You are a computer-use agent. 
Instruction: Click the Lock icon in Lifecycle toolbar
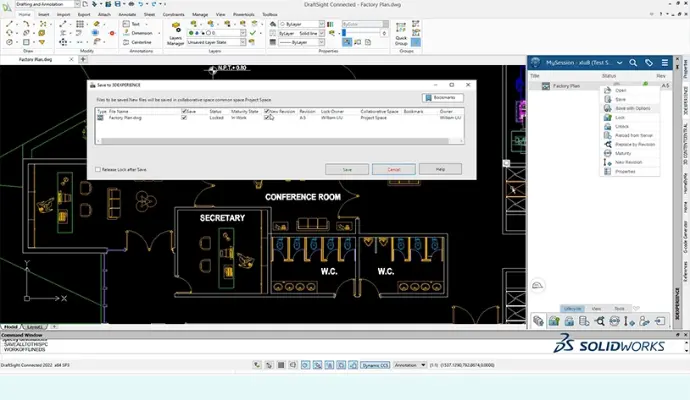[554, 321]
